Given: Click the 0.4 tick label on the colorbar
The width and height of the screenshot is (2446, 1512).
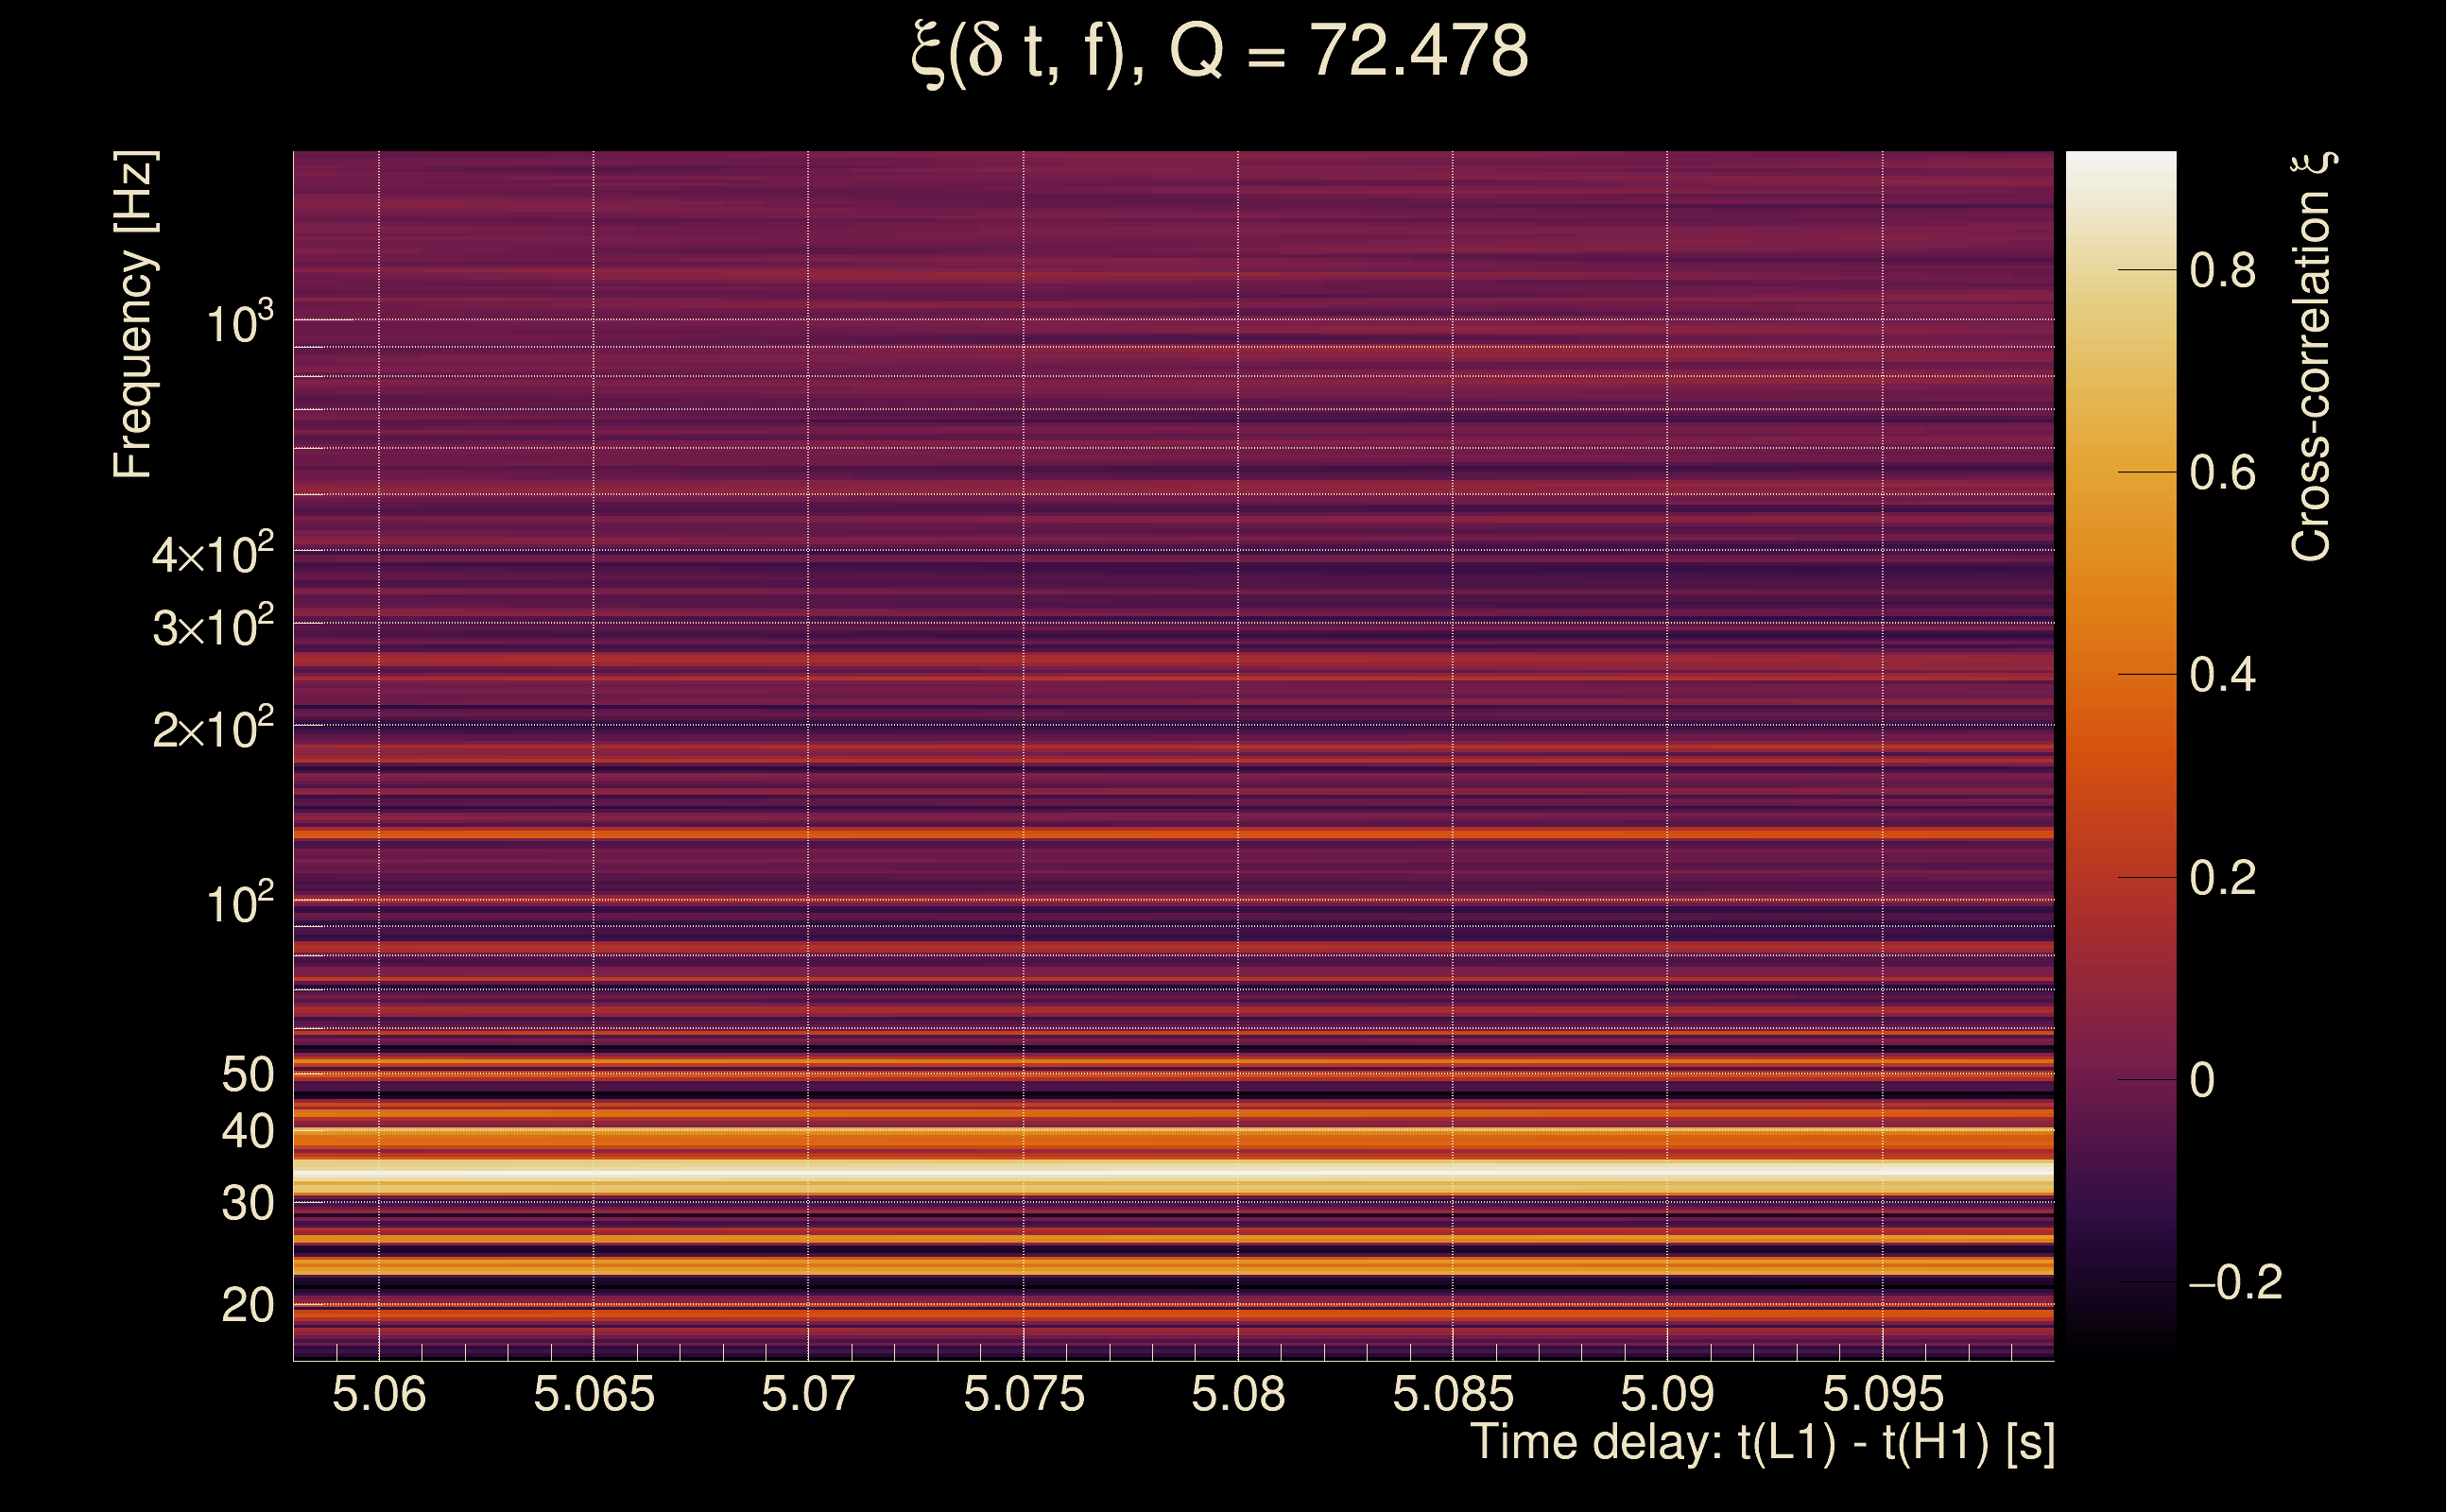Looking at the screenshot, I should (2222, 675).
